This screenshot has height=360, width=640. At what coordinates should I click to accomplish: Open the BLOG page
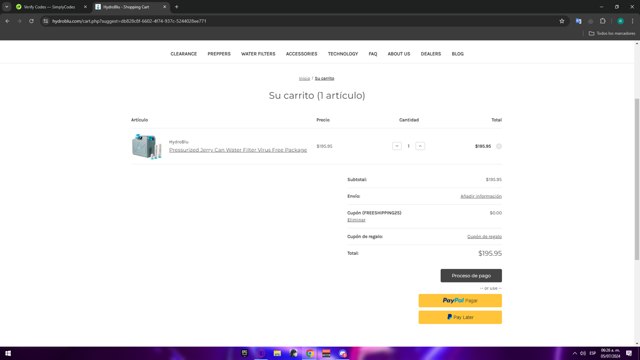(x=458, y=54)
